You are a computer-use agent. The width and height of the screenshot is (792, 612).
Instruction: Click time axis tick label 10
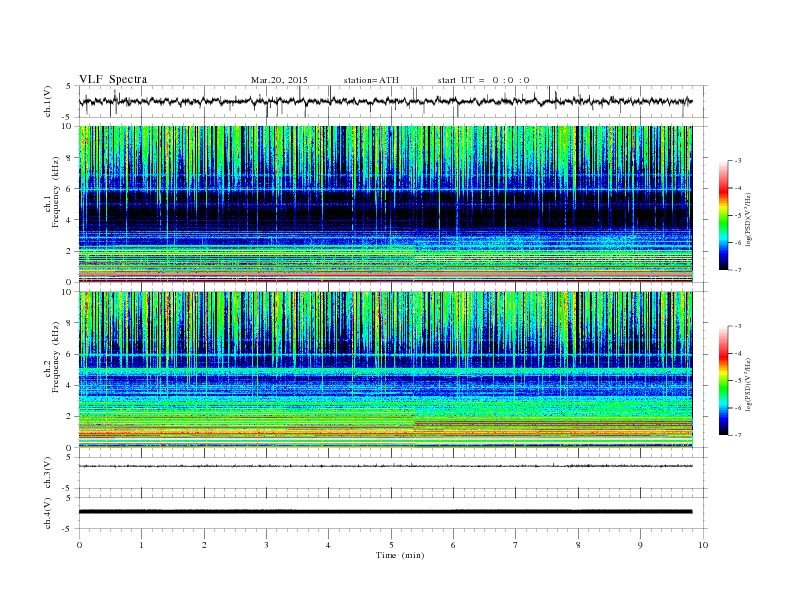pyautogui.click(x=703, y=545)
